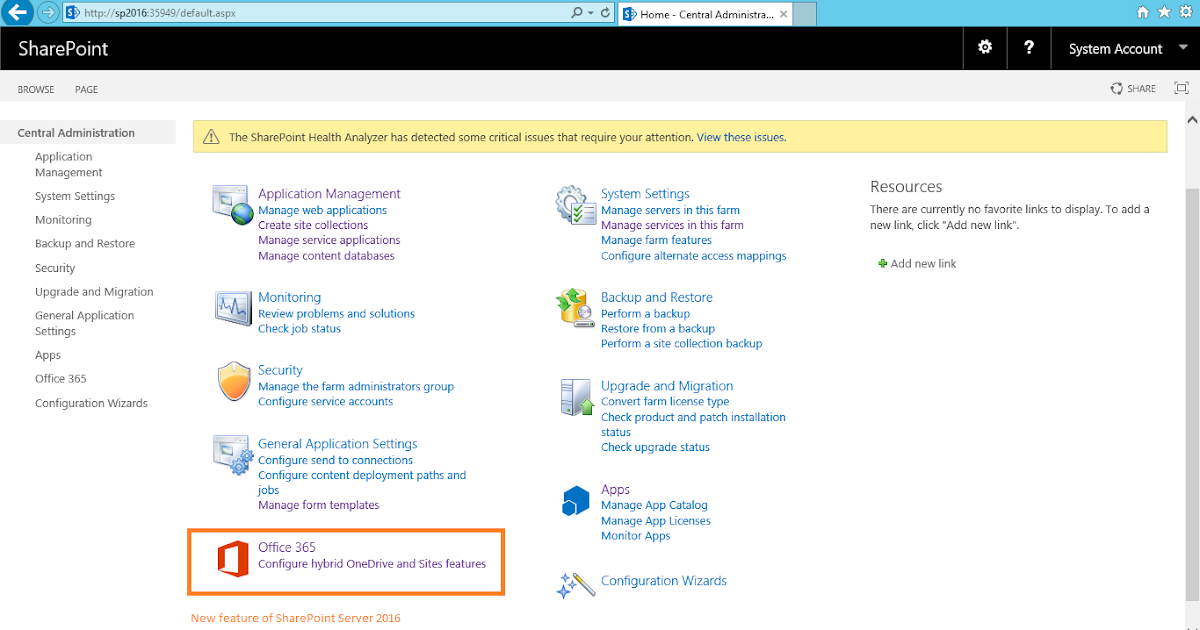Click the focus on content icon
This screenshot has height=630, width=1200.
(1181, 88)
